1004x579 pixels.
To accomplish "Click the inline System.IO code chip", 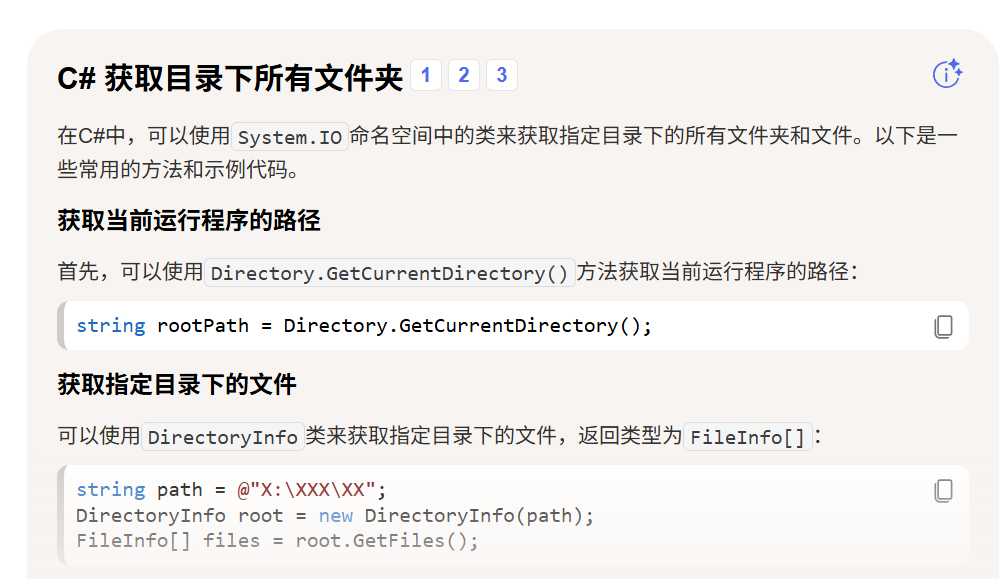I will click(x=290, y=136).
